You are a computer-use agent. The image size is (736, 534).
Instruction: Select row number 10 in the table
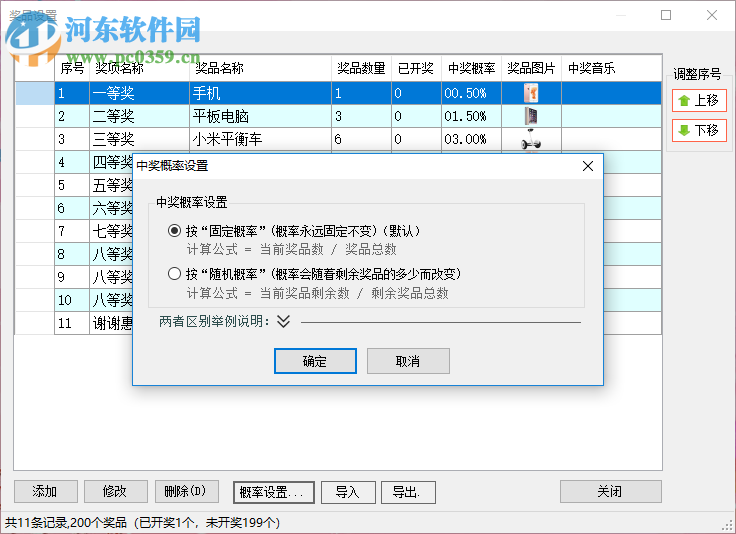click(72, 300)
